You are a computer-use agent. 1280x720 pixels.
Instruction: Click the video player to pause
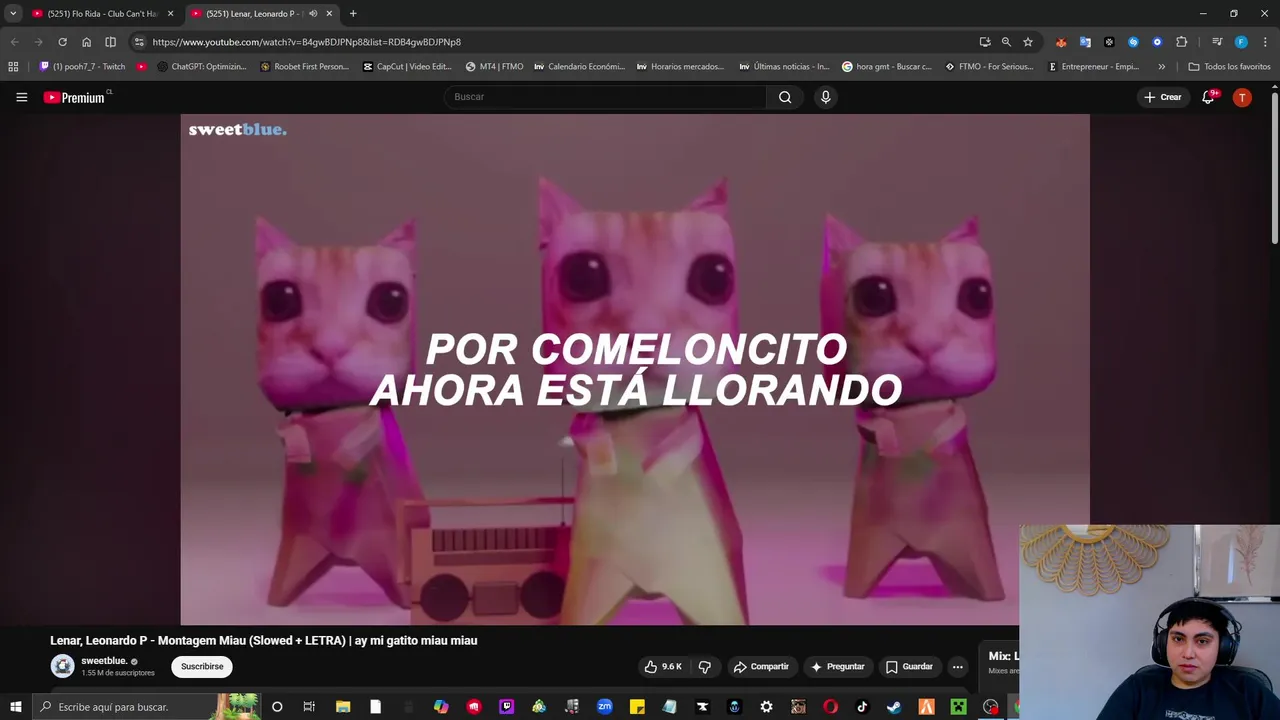(x=635, y=369)
